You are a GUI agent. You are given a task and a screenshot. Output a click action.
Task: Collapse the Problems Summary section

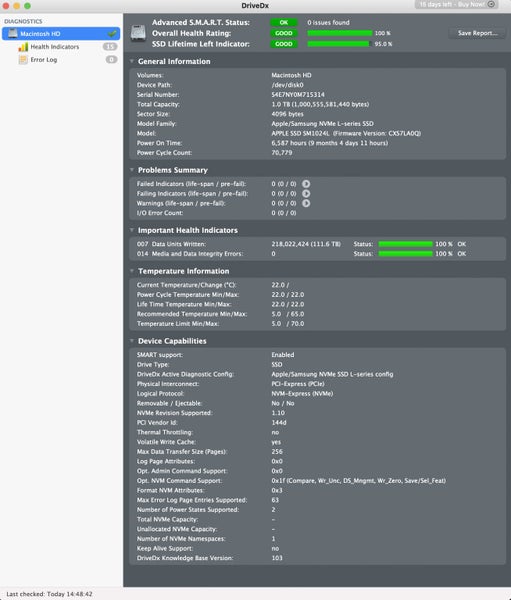[132, 170]
